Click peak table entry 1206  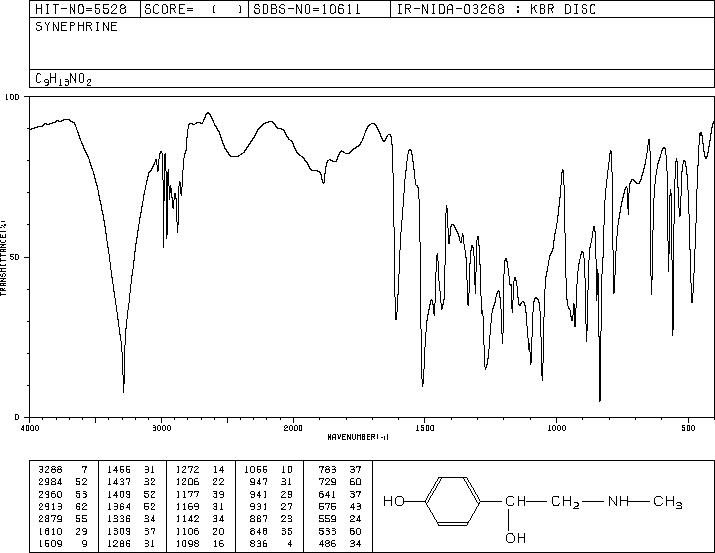[187, 481]
